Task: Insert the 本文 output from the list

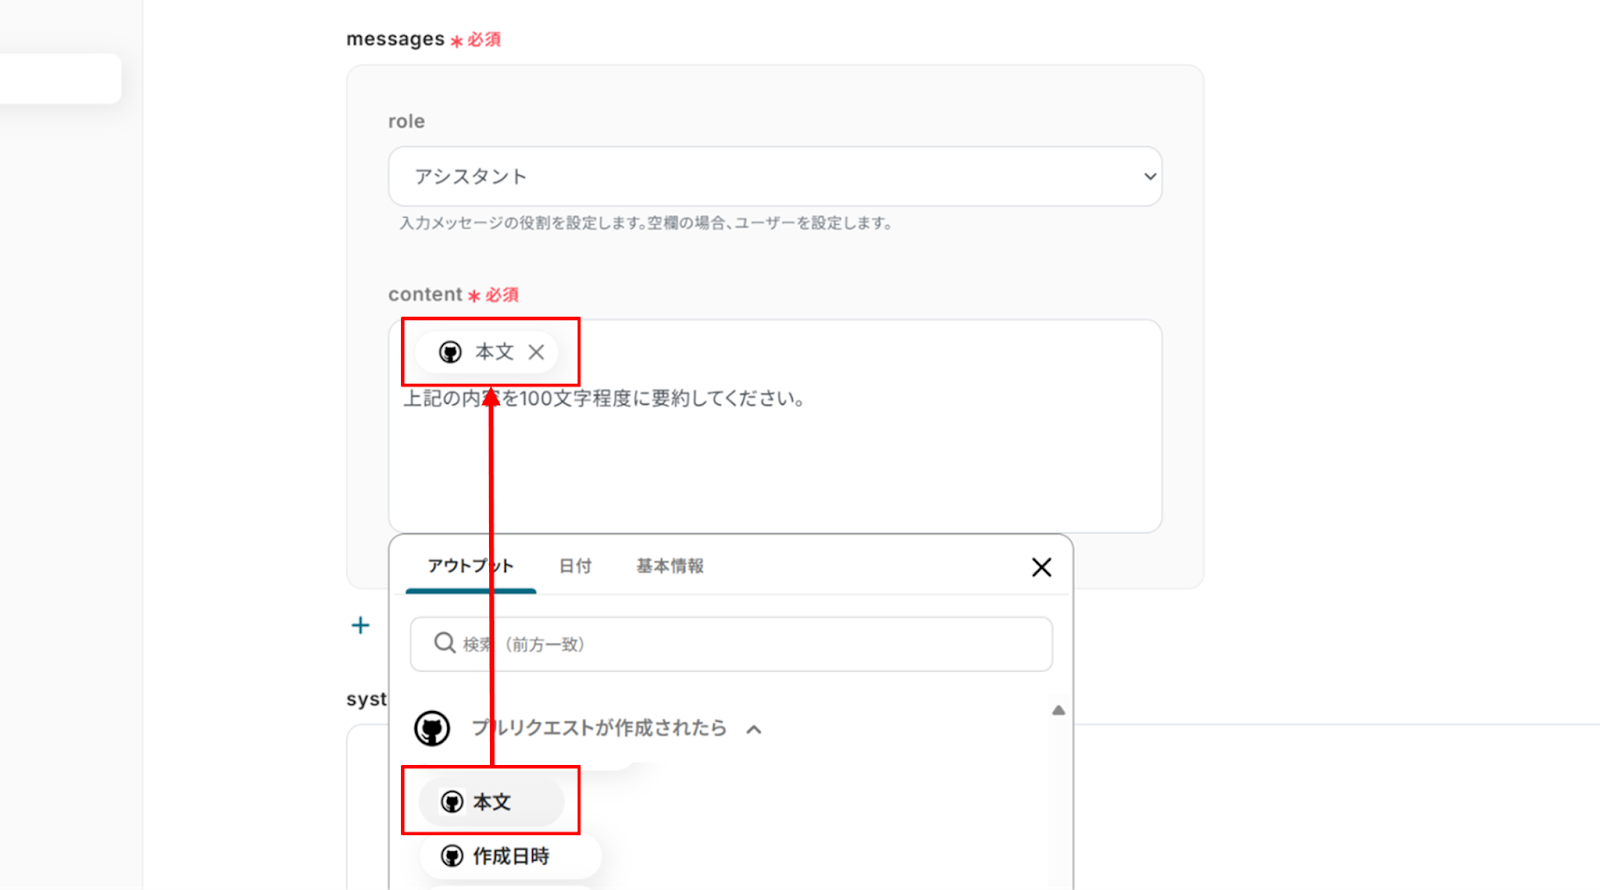Action: coord(492,802)
